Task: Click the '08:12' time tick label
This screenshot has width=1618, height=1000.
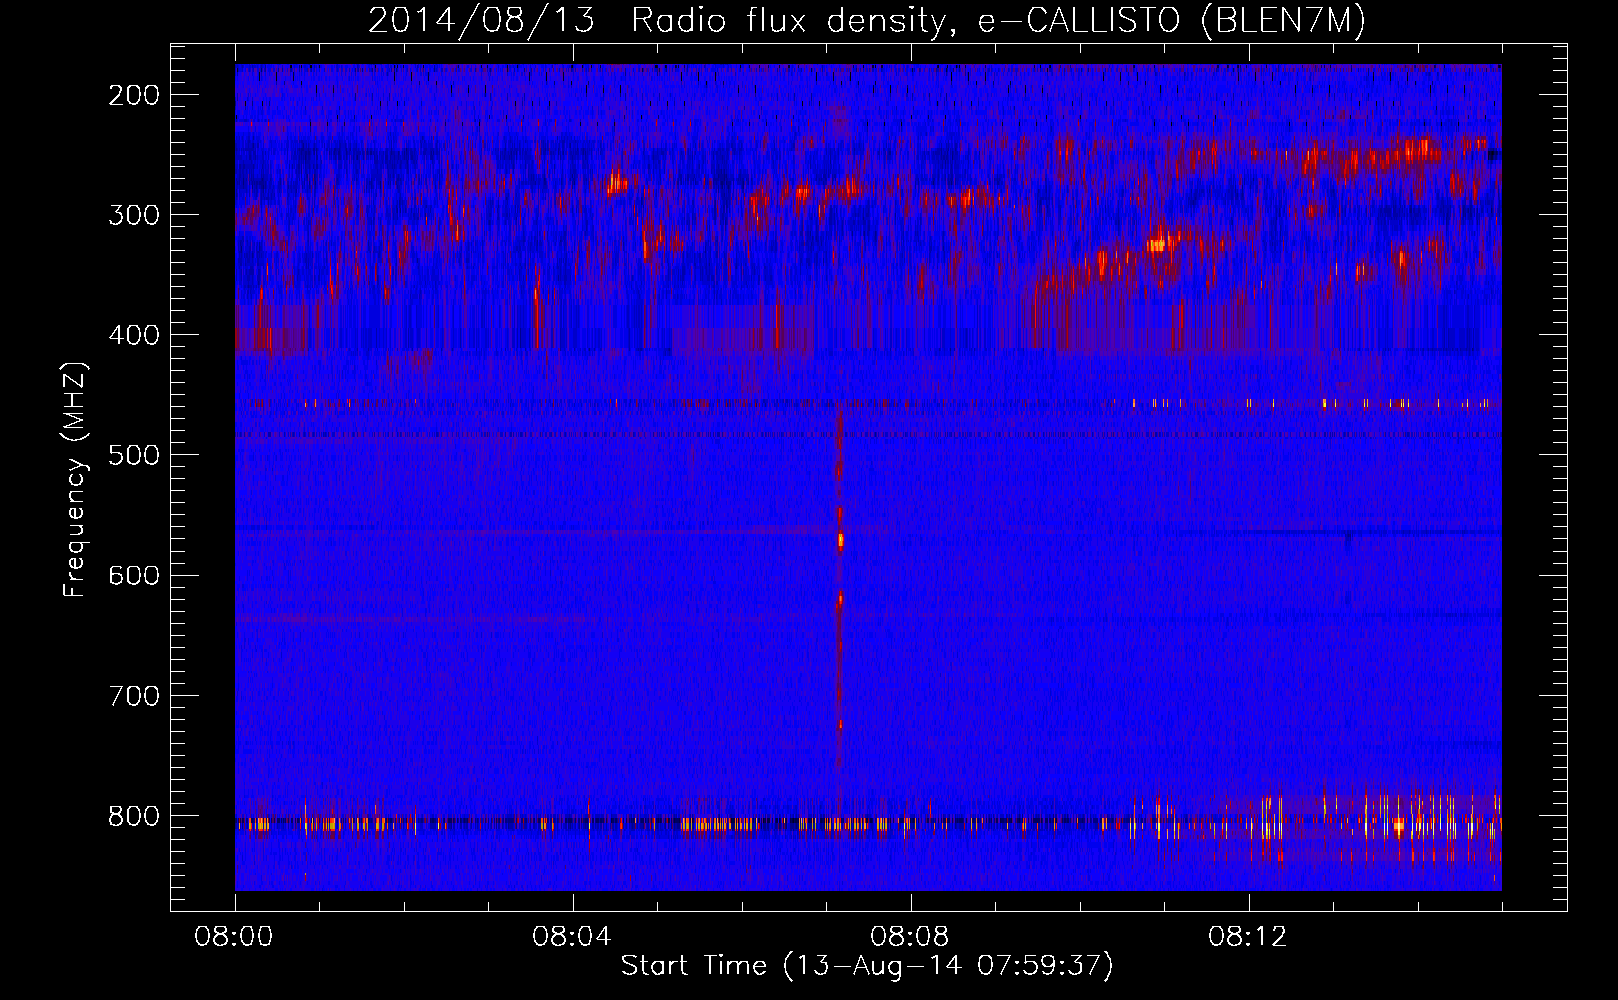Action: [x=1248, y=937]
